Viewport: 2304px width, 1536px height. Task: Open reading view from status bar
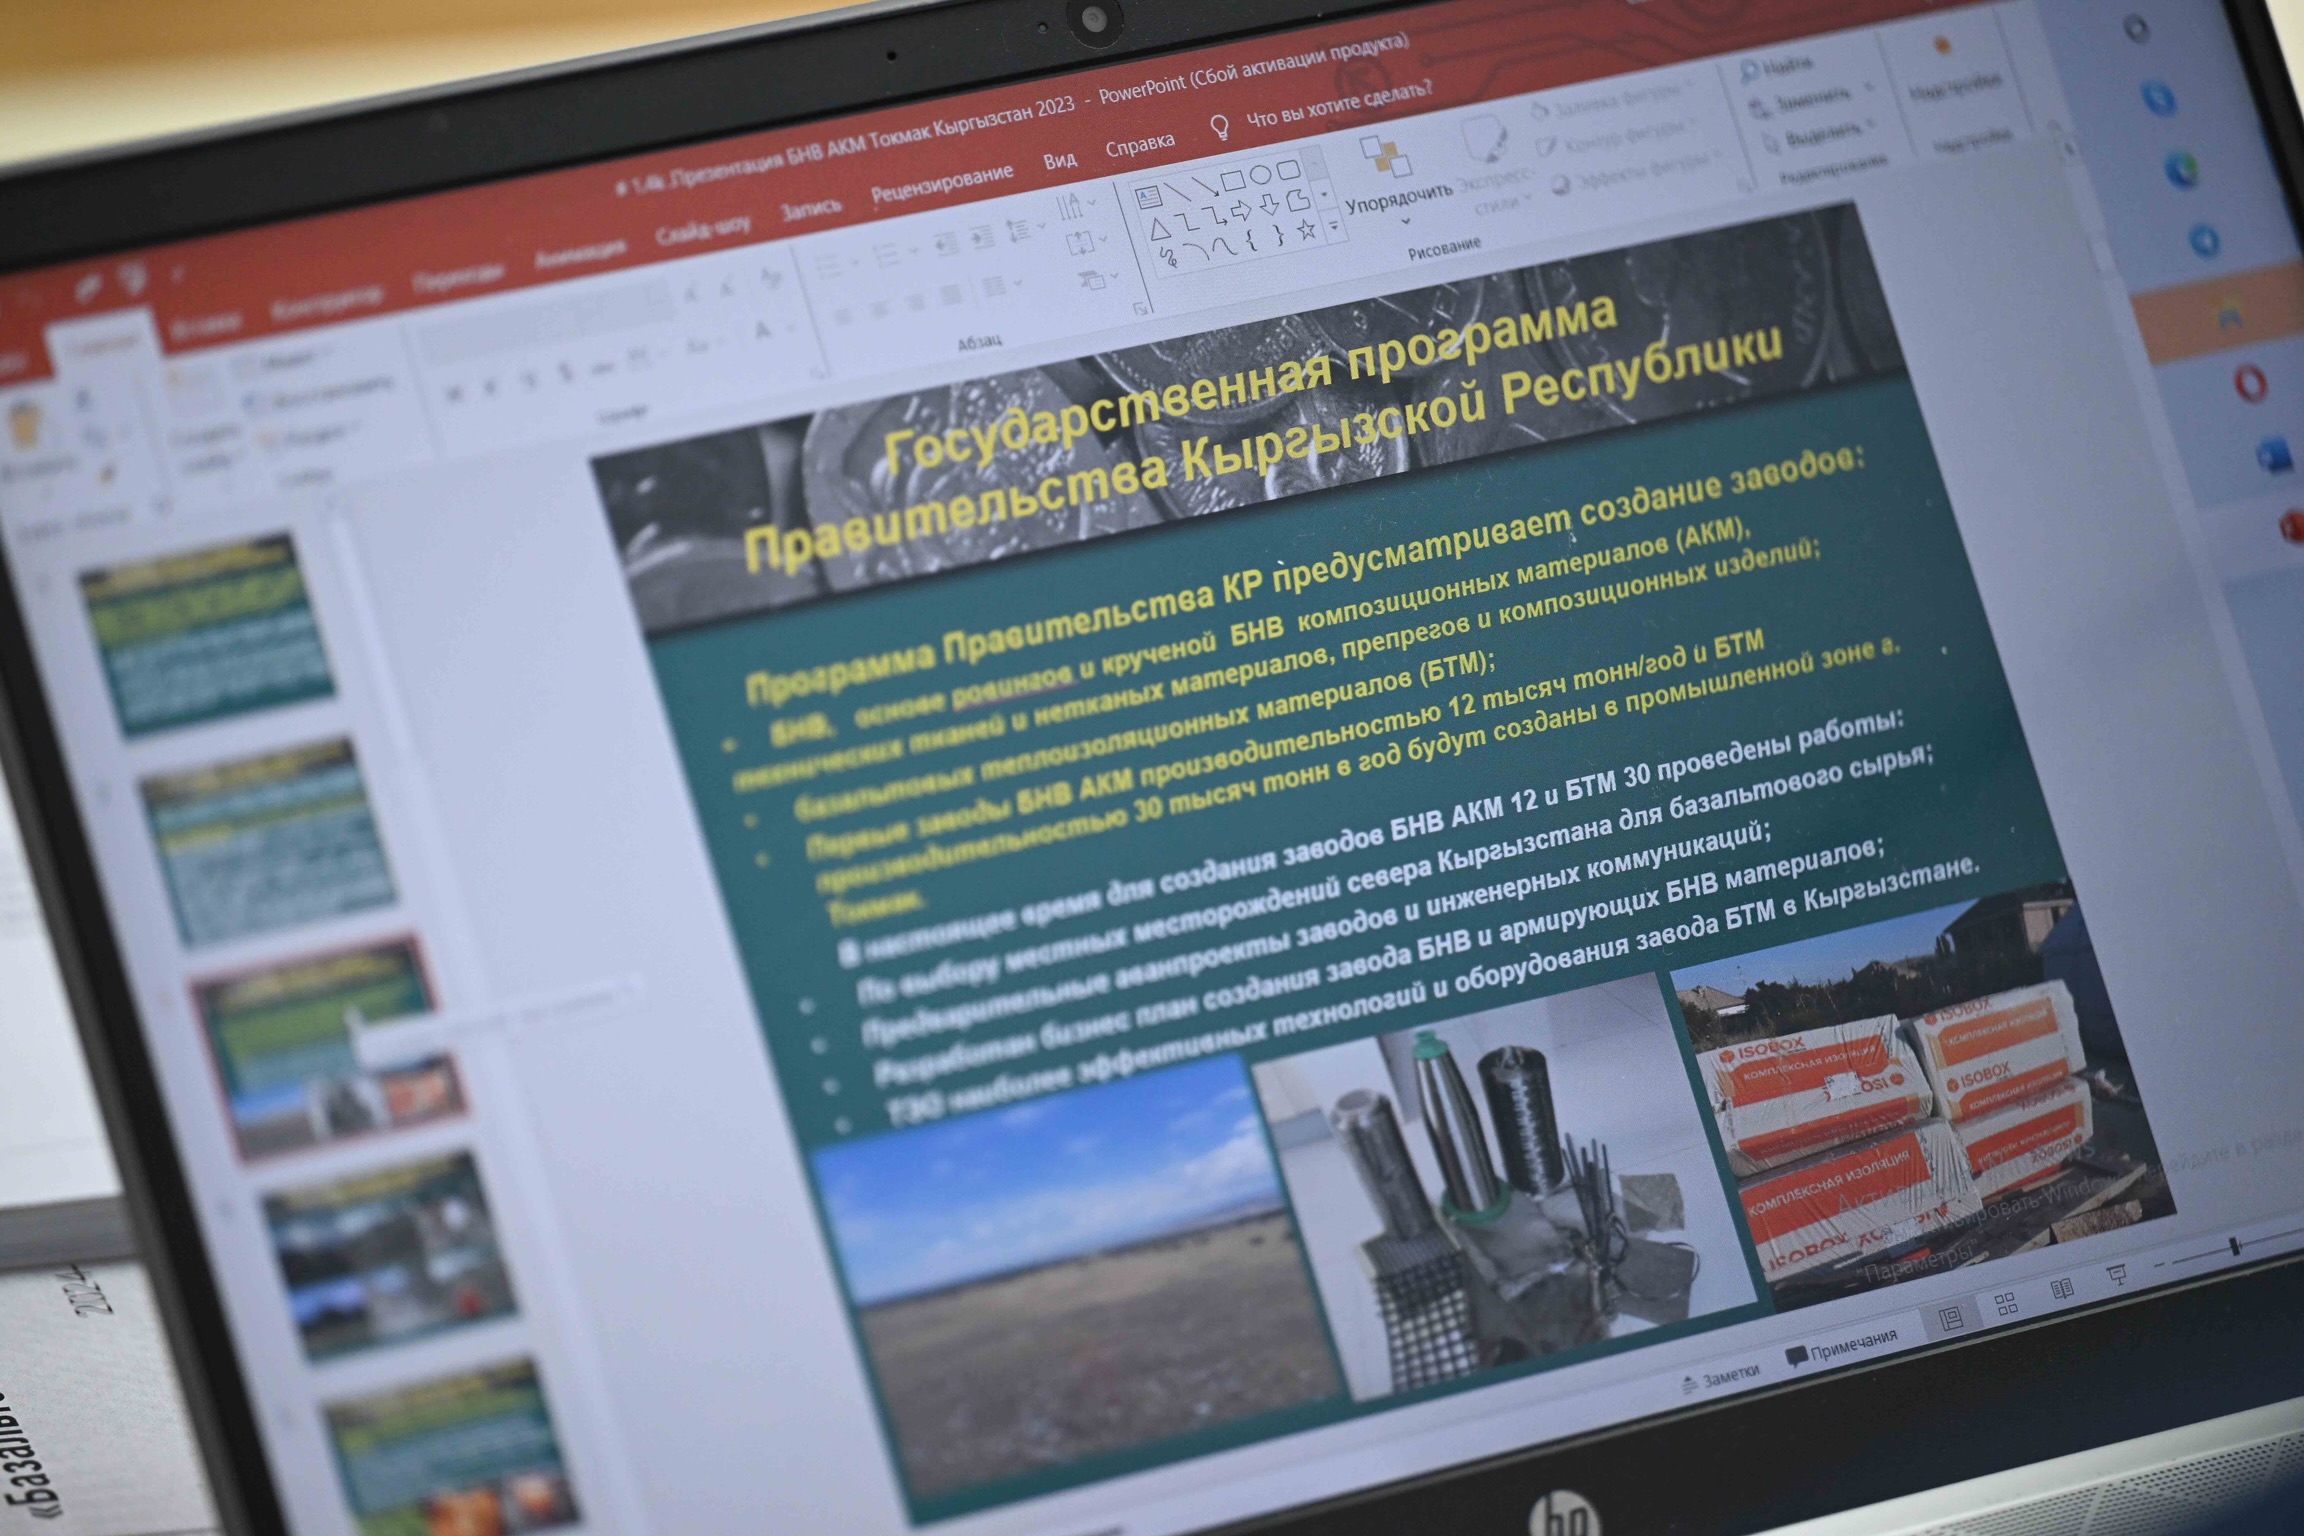[2061, 1290]
